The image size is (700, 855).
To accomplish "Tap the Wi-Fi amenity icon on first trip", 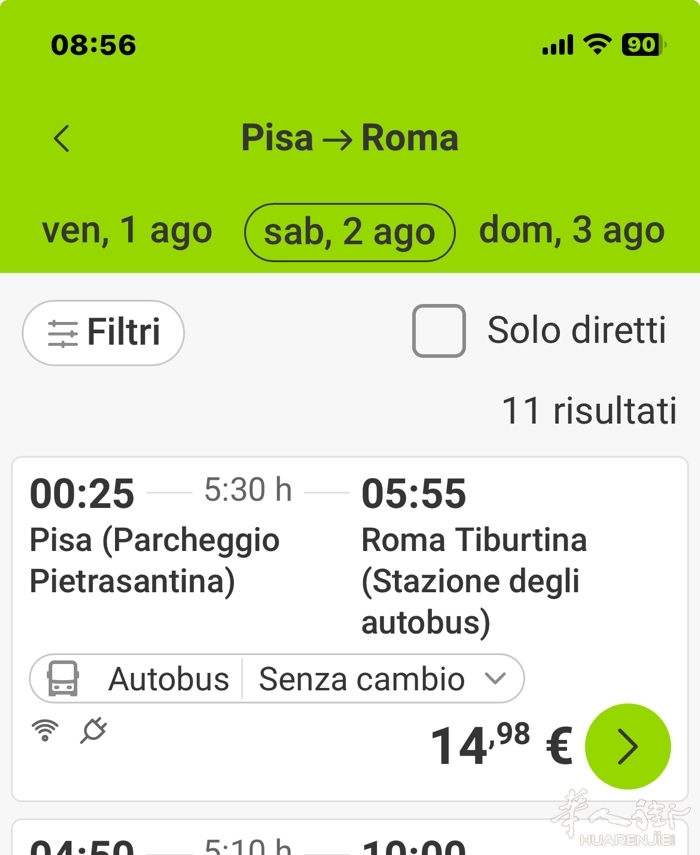I will [45, 730].
